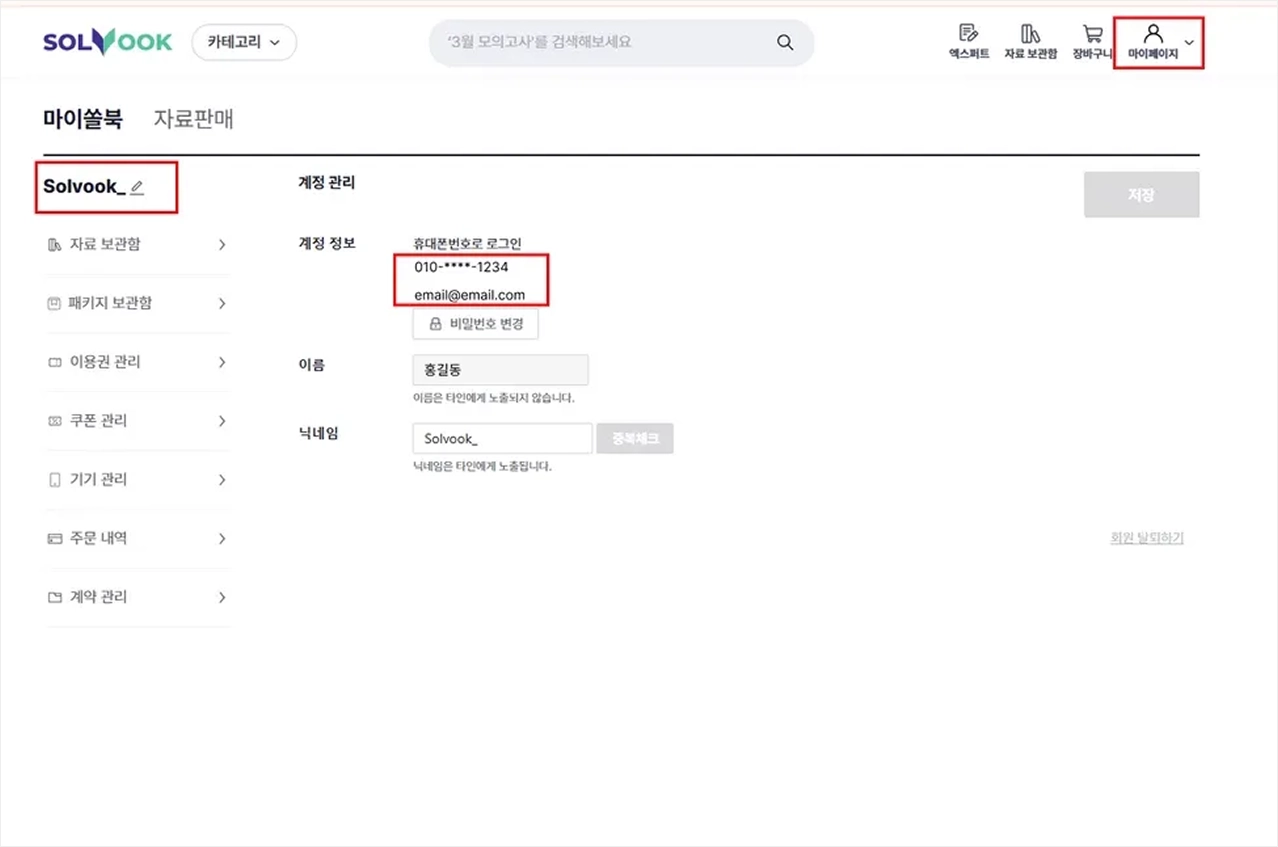
Task: Click the 저장 button
Action: click(1141, 195)
